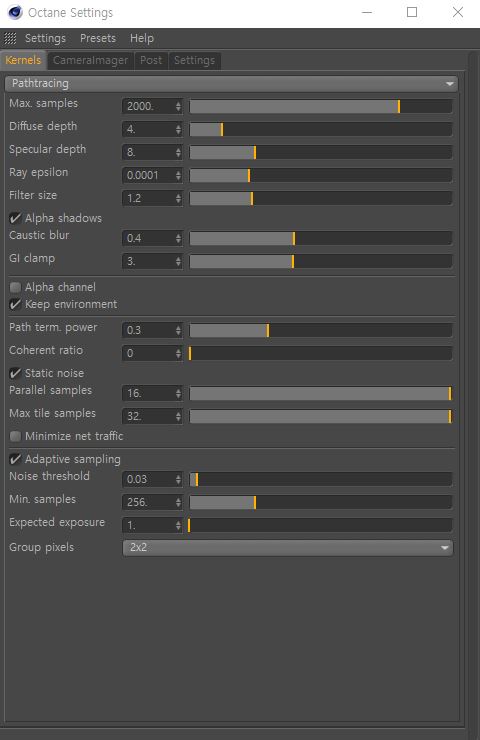Click the Filter size spinner arrows
480x740 pixels.
click(178, 198)
